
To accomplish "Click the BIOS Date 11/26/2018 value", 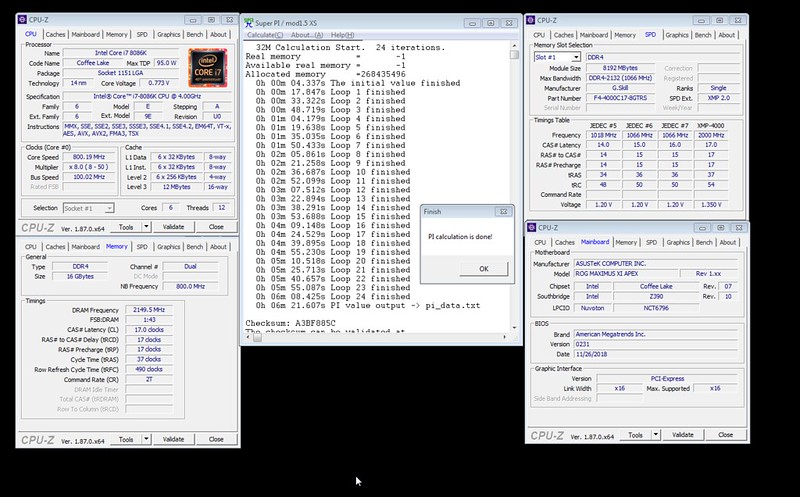I will (656, 354).
